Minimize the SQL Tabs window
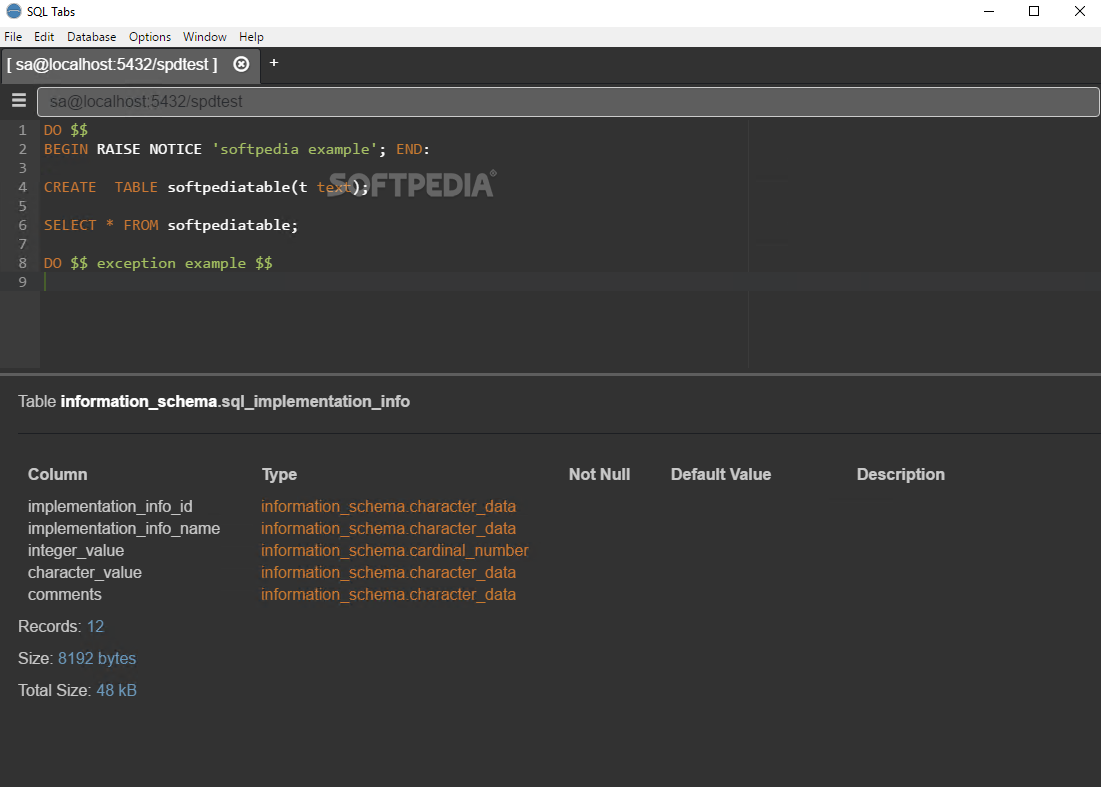 point(989,11)
